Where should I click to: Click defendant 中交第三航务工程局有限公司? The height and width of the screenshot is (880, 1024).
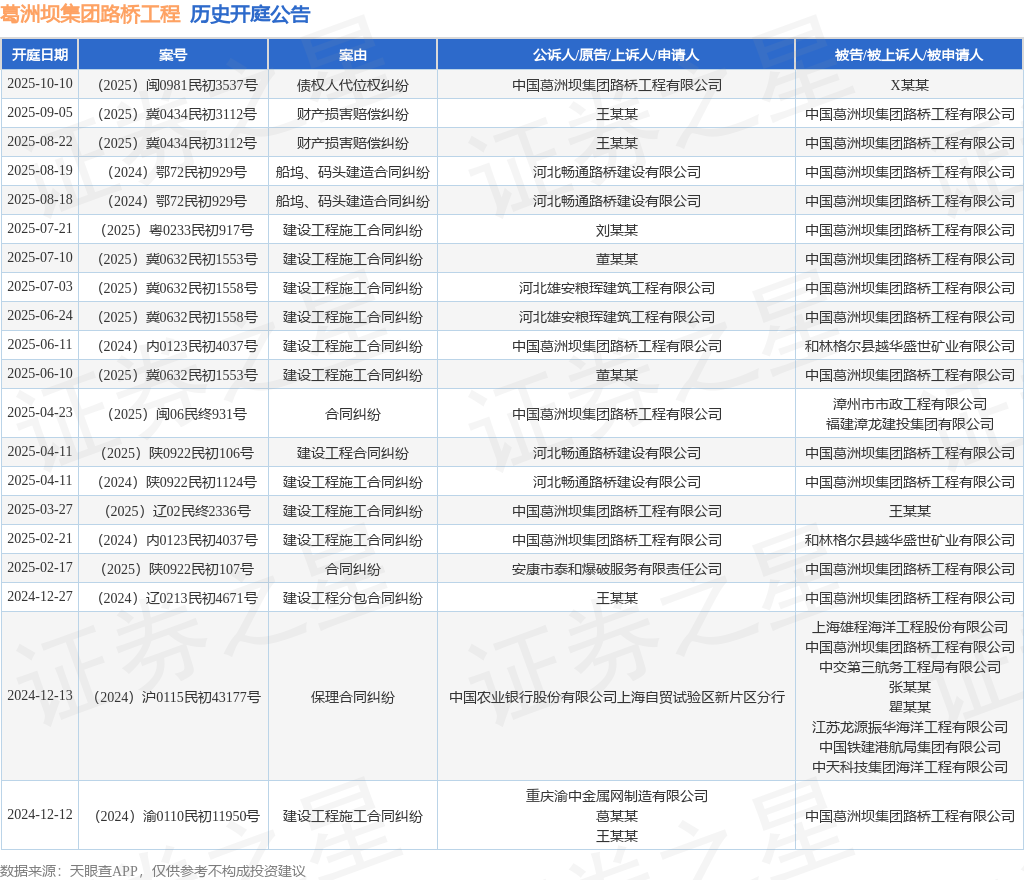click(909, 667)
